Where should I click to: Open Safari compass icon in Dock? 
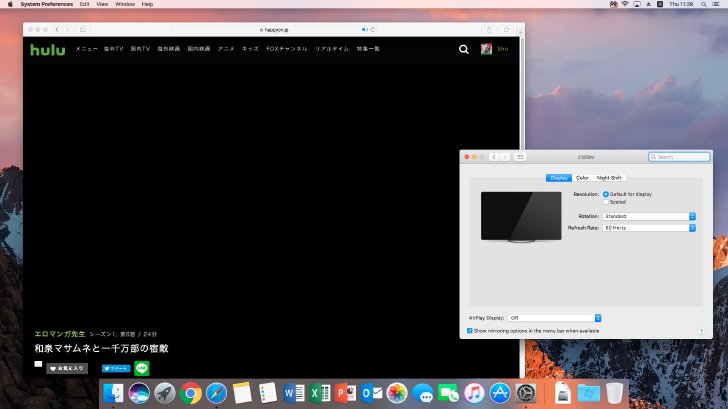click(216, 393)
